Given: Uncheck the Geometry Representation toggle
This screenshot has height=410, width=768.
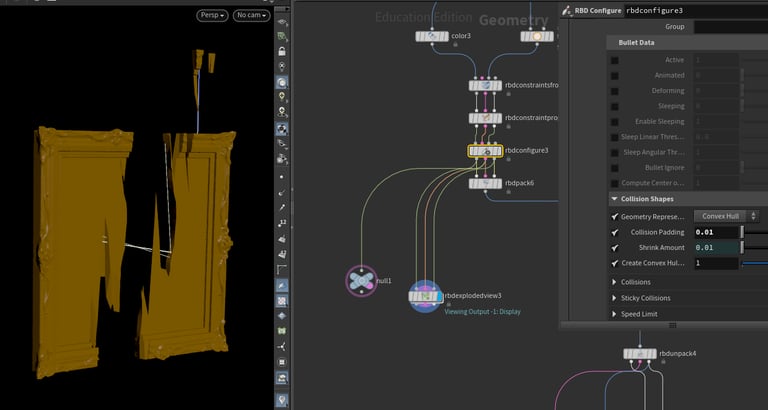Looking at the screenshot, I should tap(615, 217).
